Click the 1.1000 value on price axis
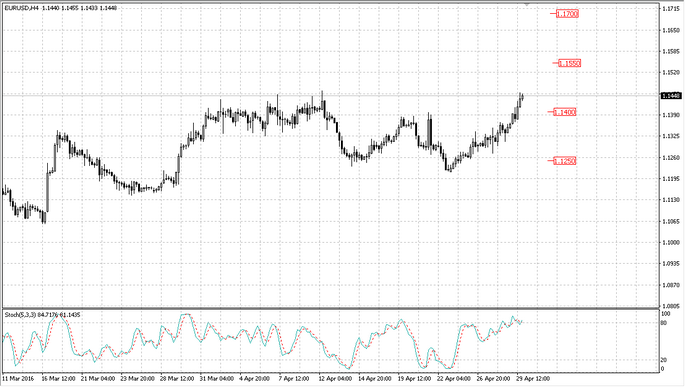This screenshot has width=685, height=387. pyautogui.click(x=671, y=242)
